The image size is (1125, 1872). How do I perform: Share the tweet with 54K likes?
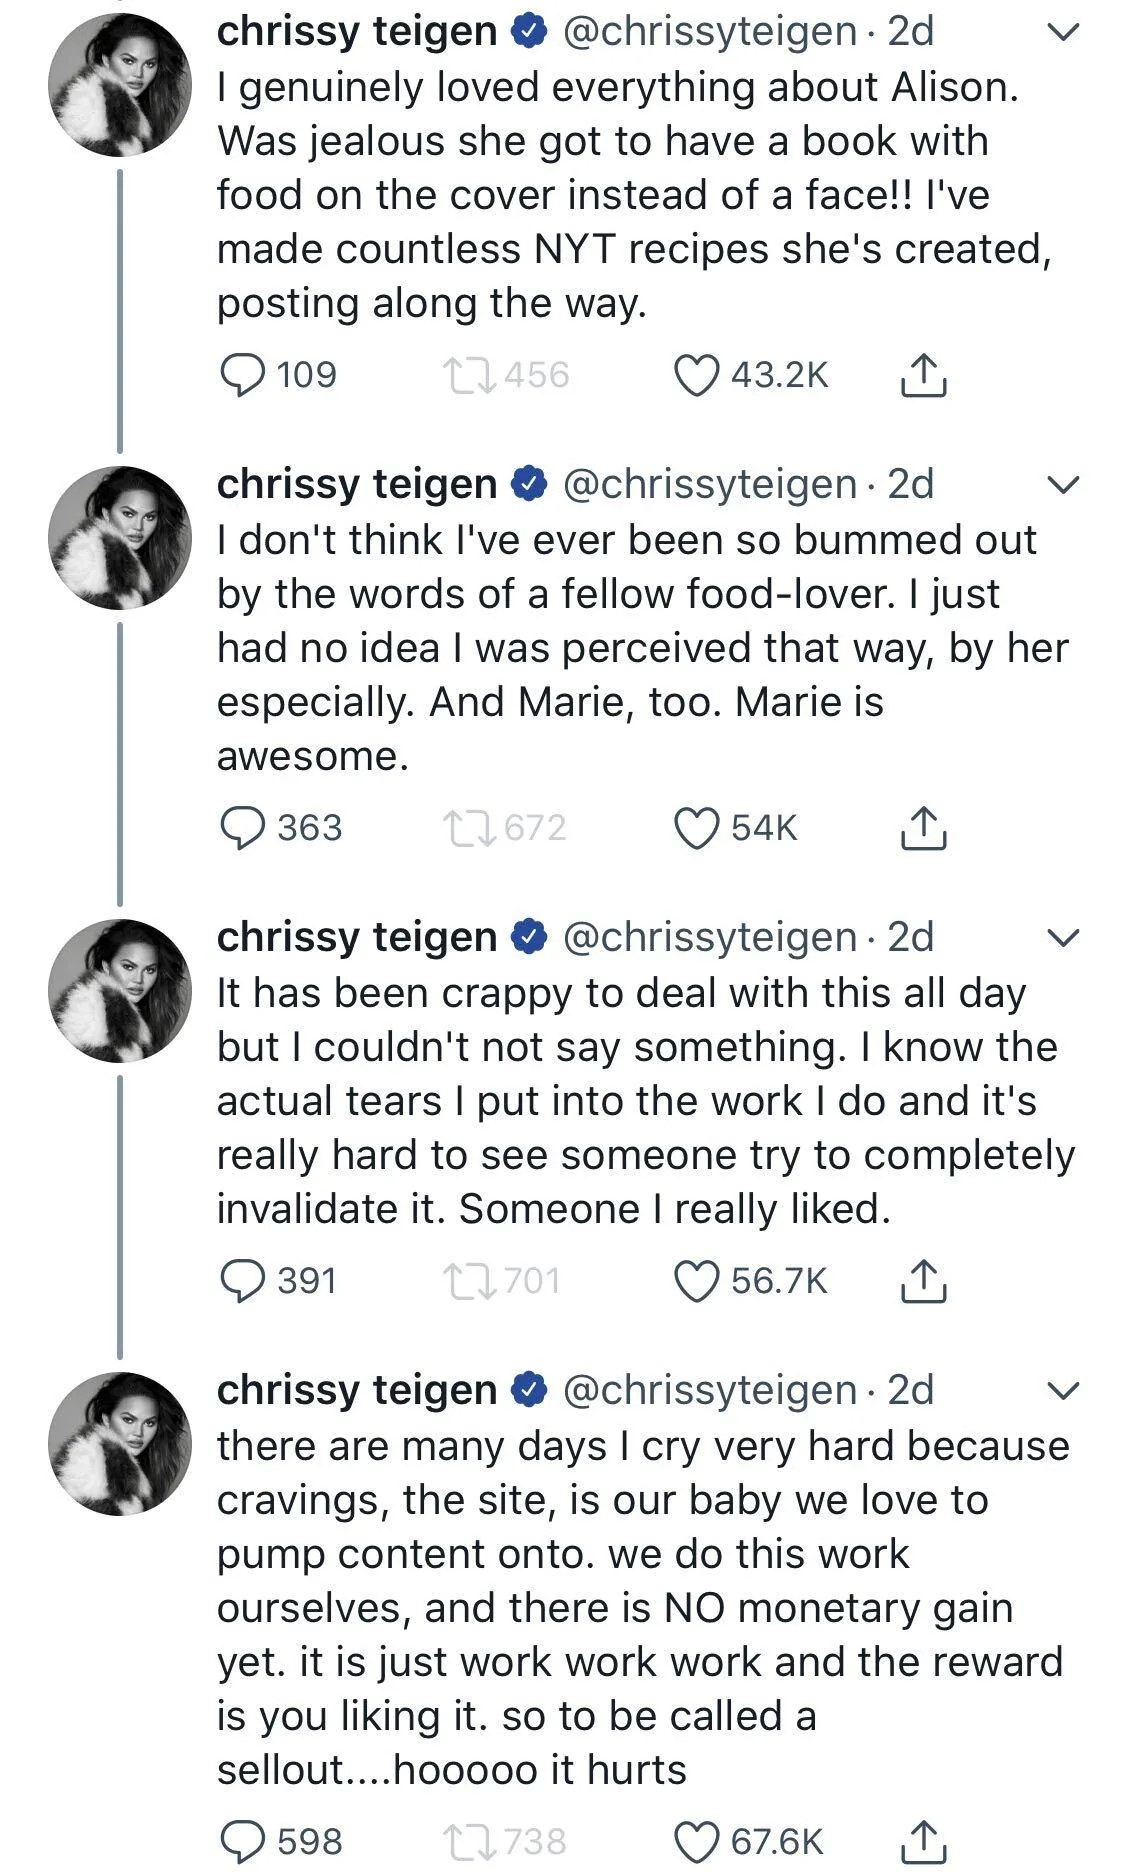[924, 828]
